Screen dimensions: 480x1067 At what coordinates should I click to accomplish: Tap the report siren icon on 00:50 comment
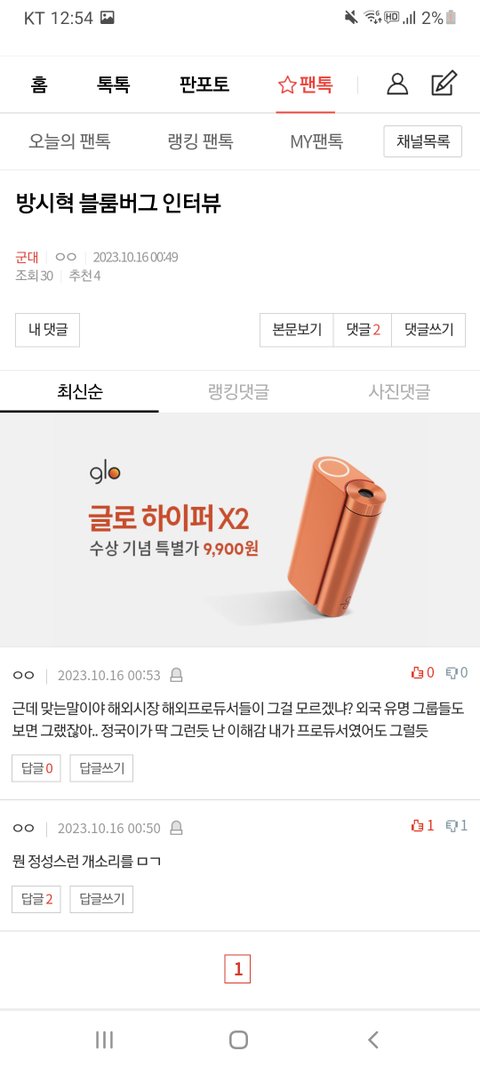coord(176,828)
